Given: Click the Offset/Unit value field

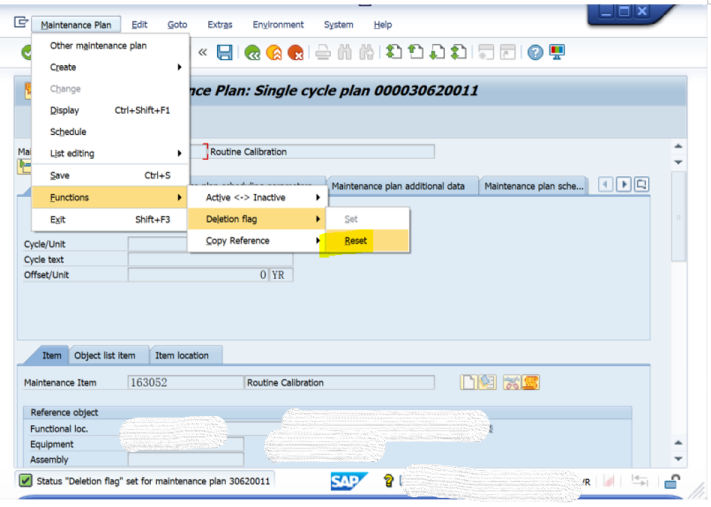Looking at the screenshot, I should point(199,275).
